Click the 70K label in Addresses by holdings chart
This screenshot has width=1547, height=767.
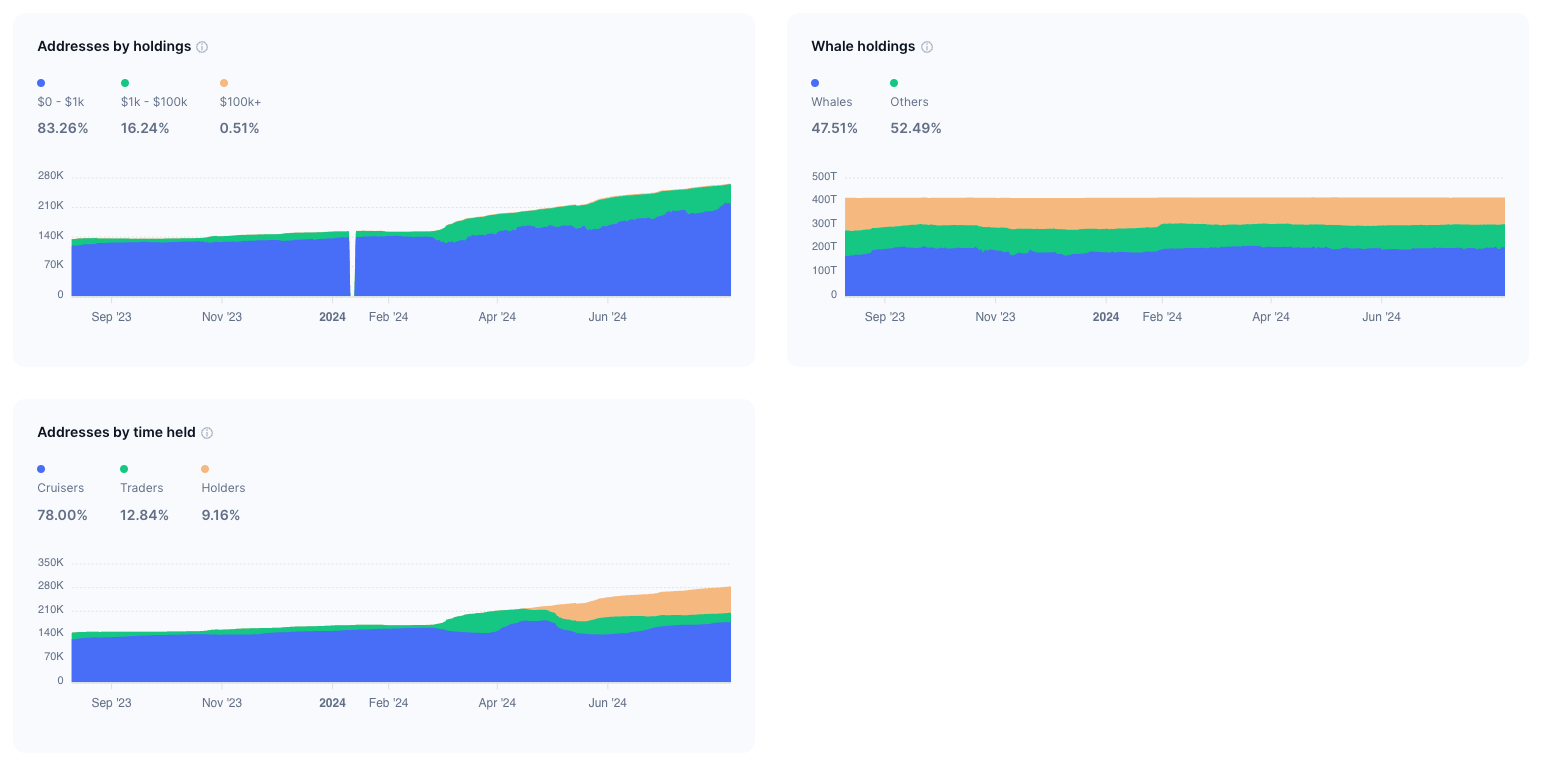pyautogui.click(x=53, y=265)
